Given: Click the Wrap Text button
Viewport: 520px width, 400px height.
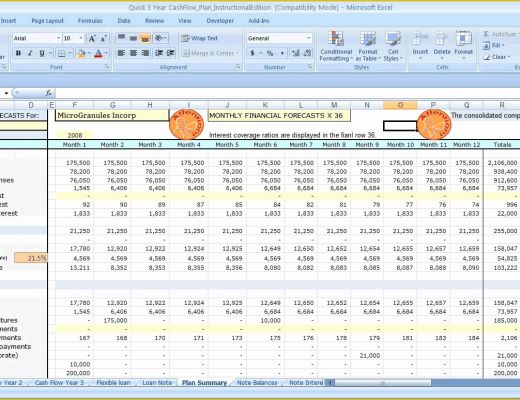Looking at the screenshot, I should click(199, 38).
